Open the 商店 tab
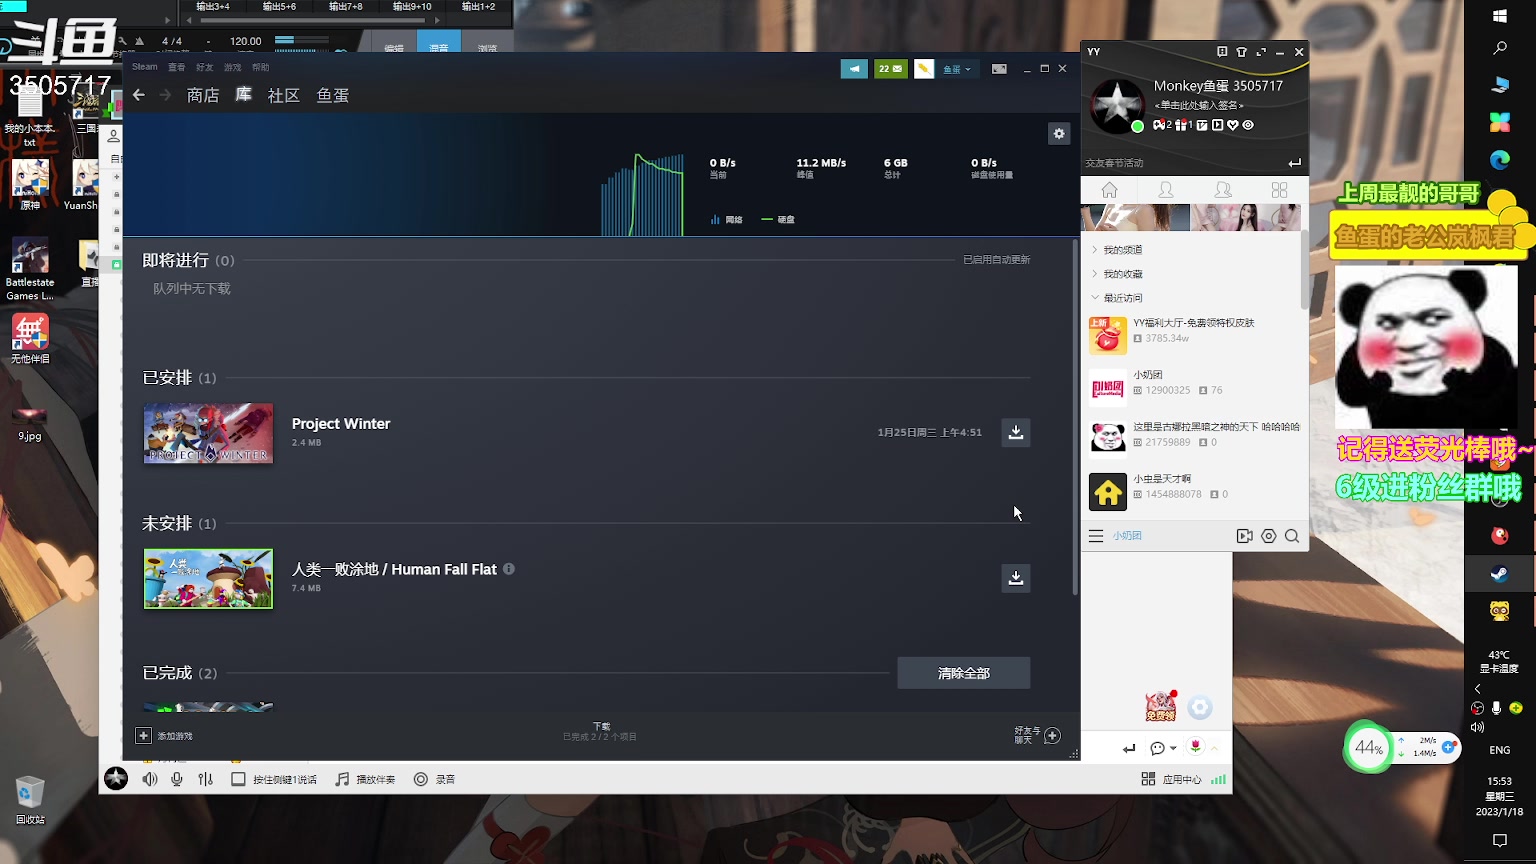The image size is (1536, 864). click(203, 95)
